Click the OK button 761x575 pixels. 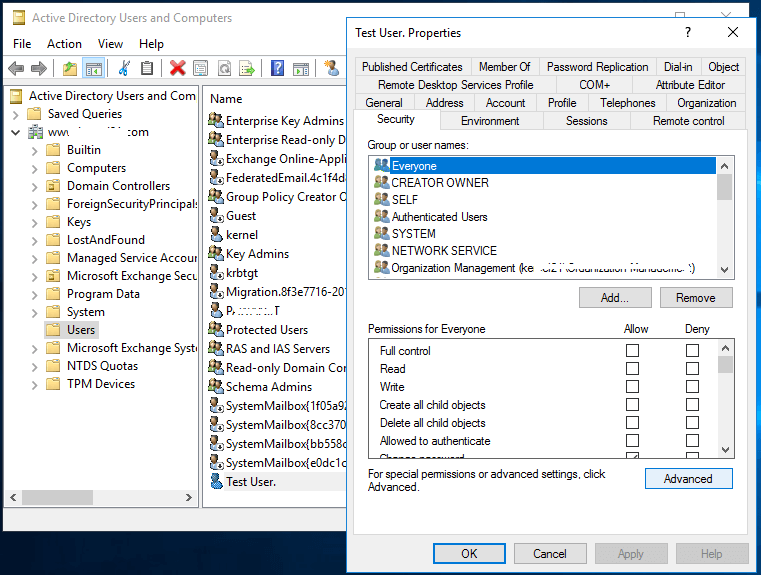[469, 554]
